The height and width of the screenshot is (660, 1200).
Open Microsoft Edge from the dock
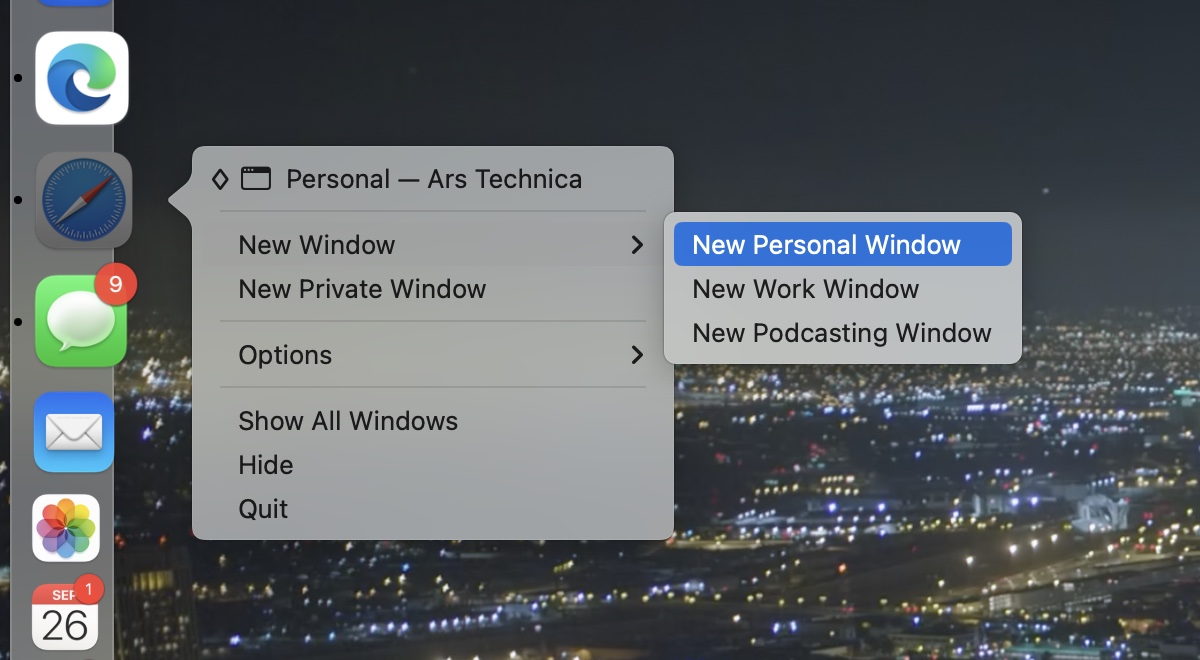pos(82,78)
